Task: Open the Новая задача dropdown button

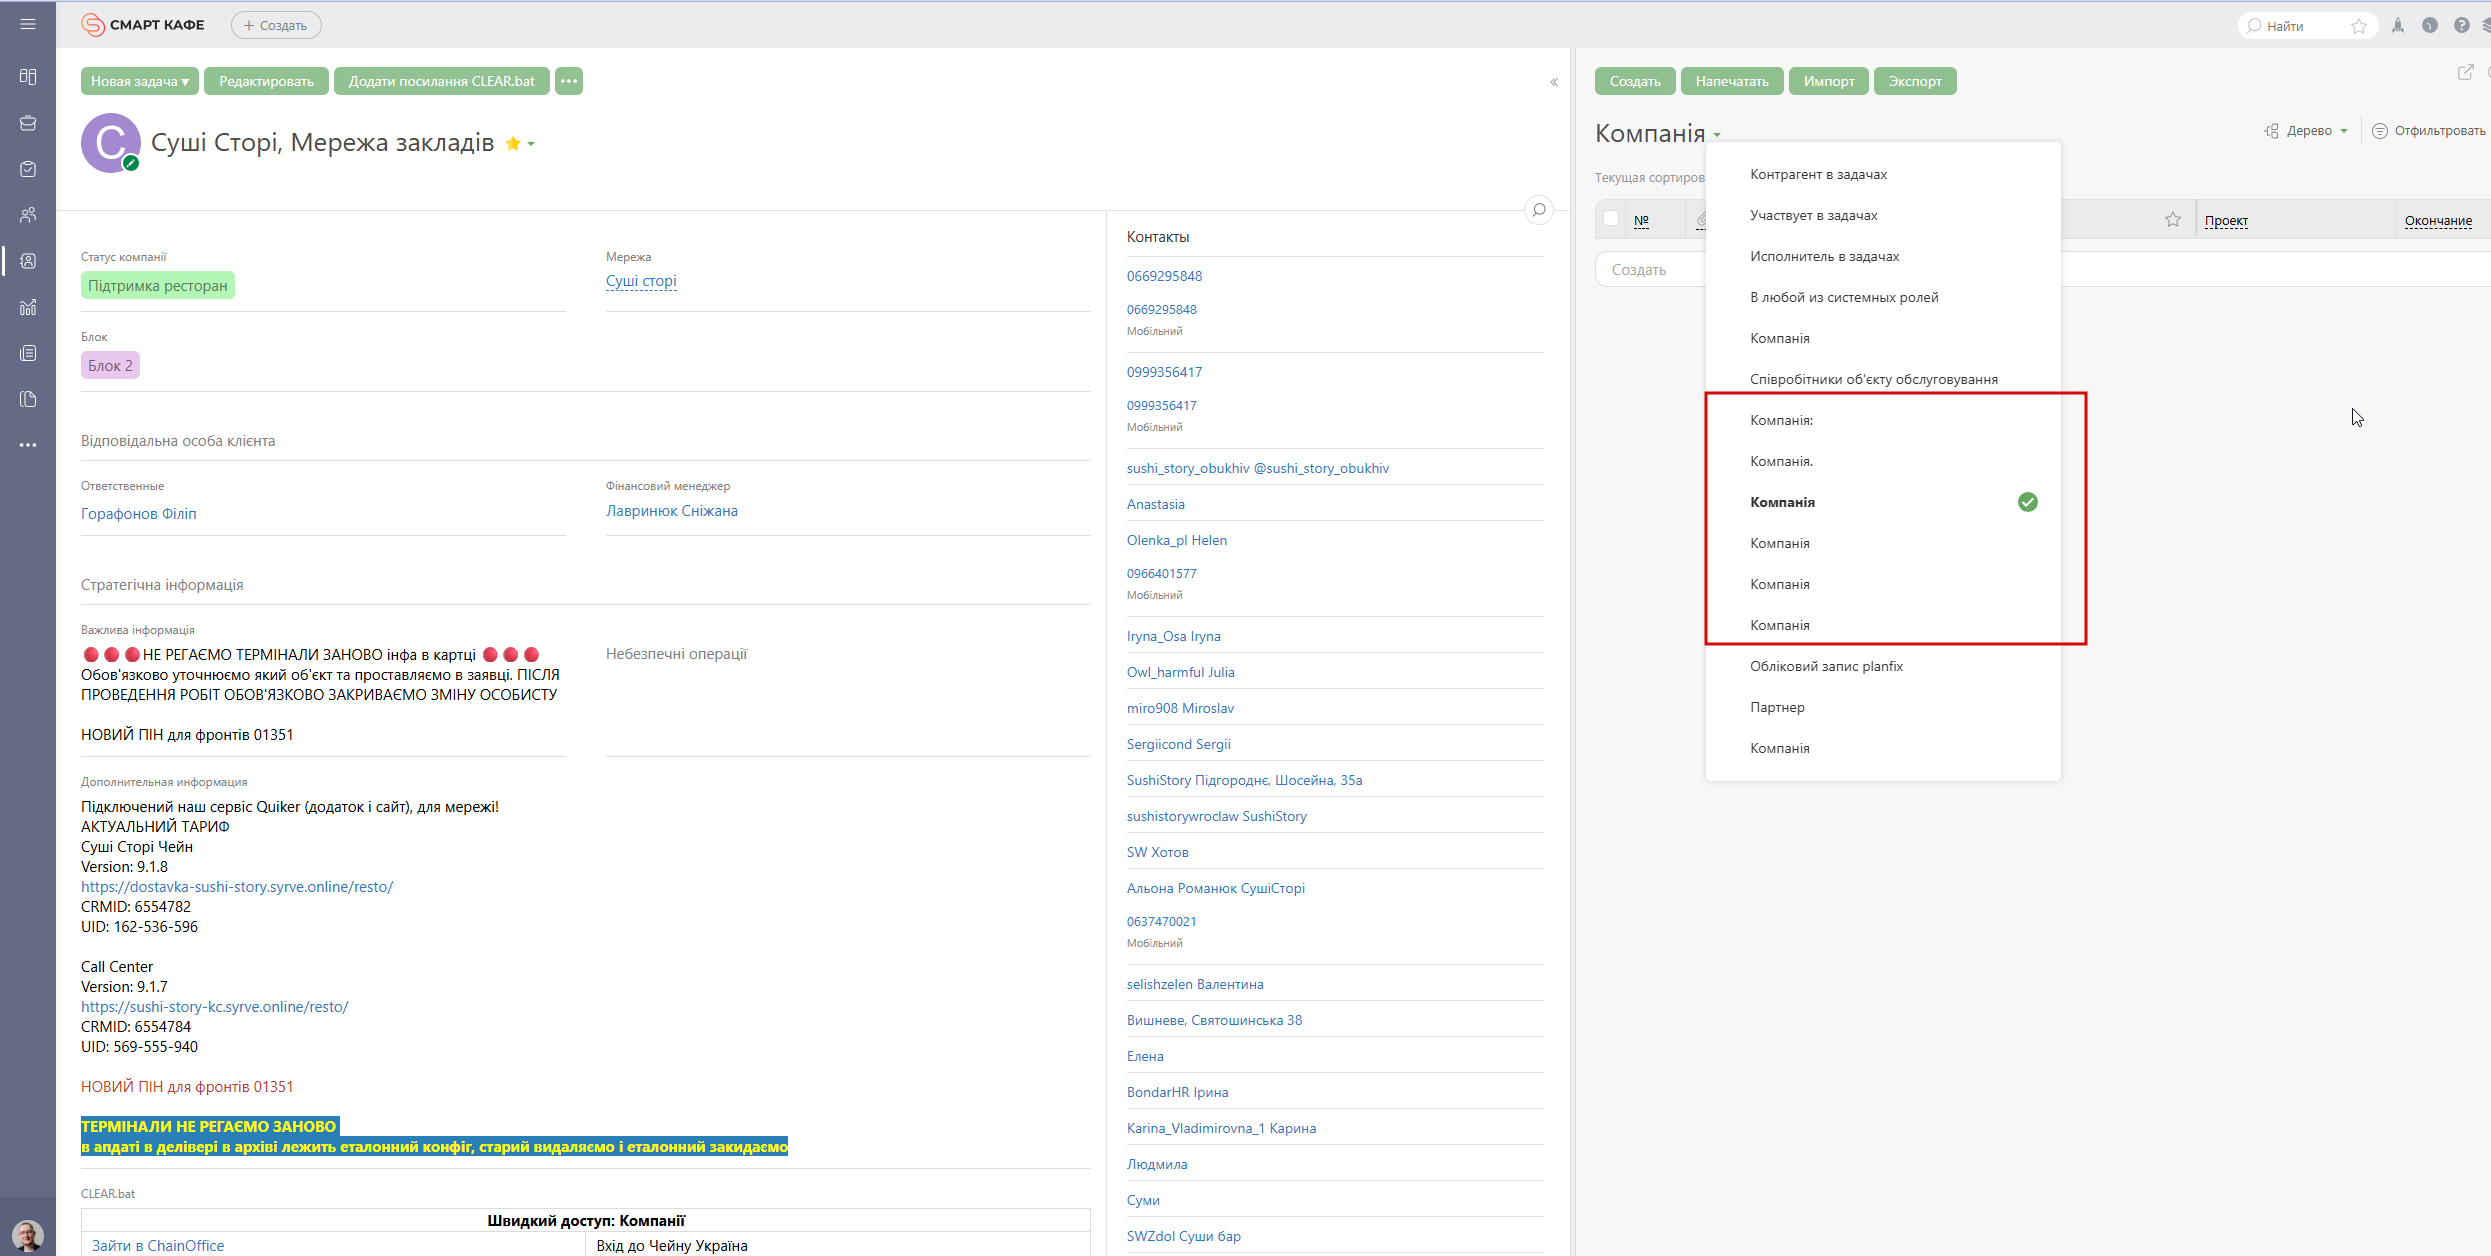Action: (139, 81)
